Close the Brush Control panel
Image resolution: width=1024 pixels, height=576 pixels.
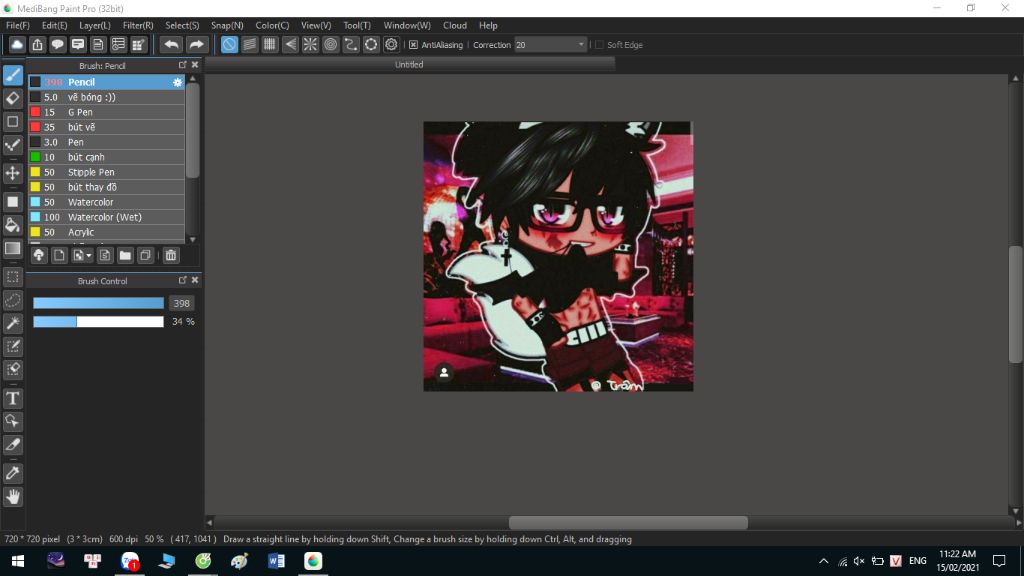195,280
